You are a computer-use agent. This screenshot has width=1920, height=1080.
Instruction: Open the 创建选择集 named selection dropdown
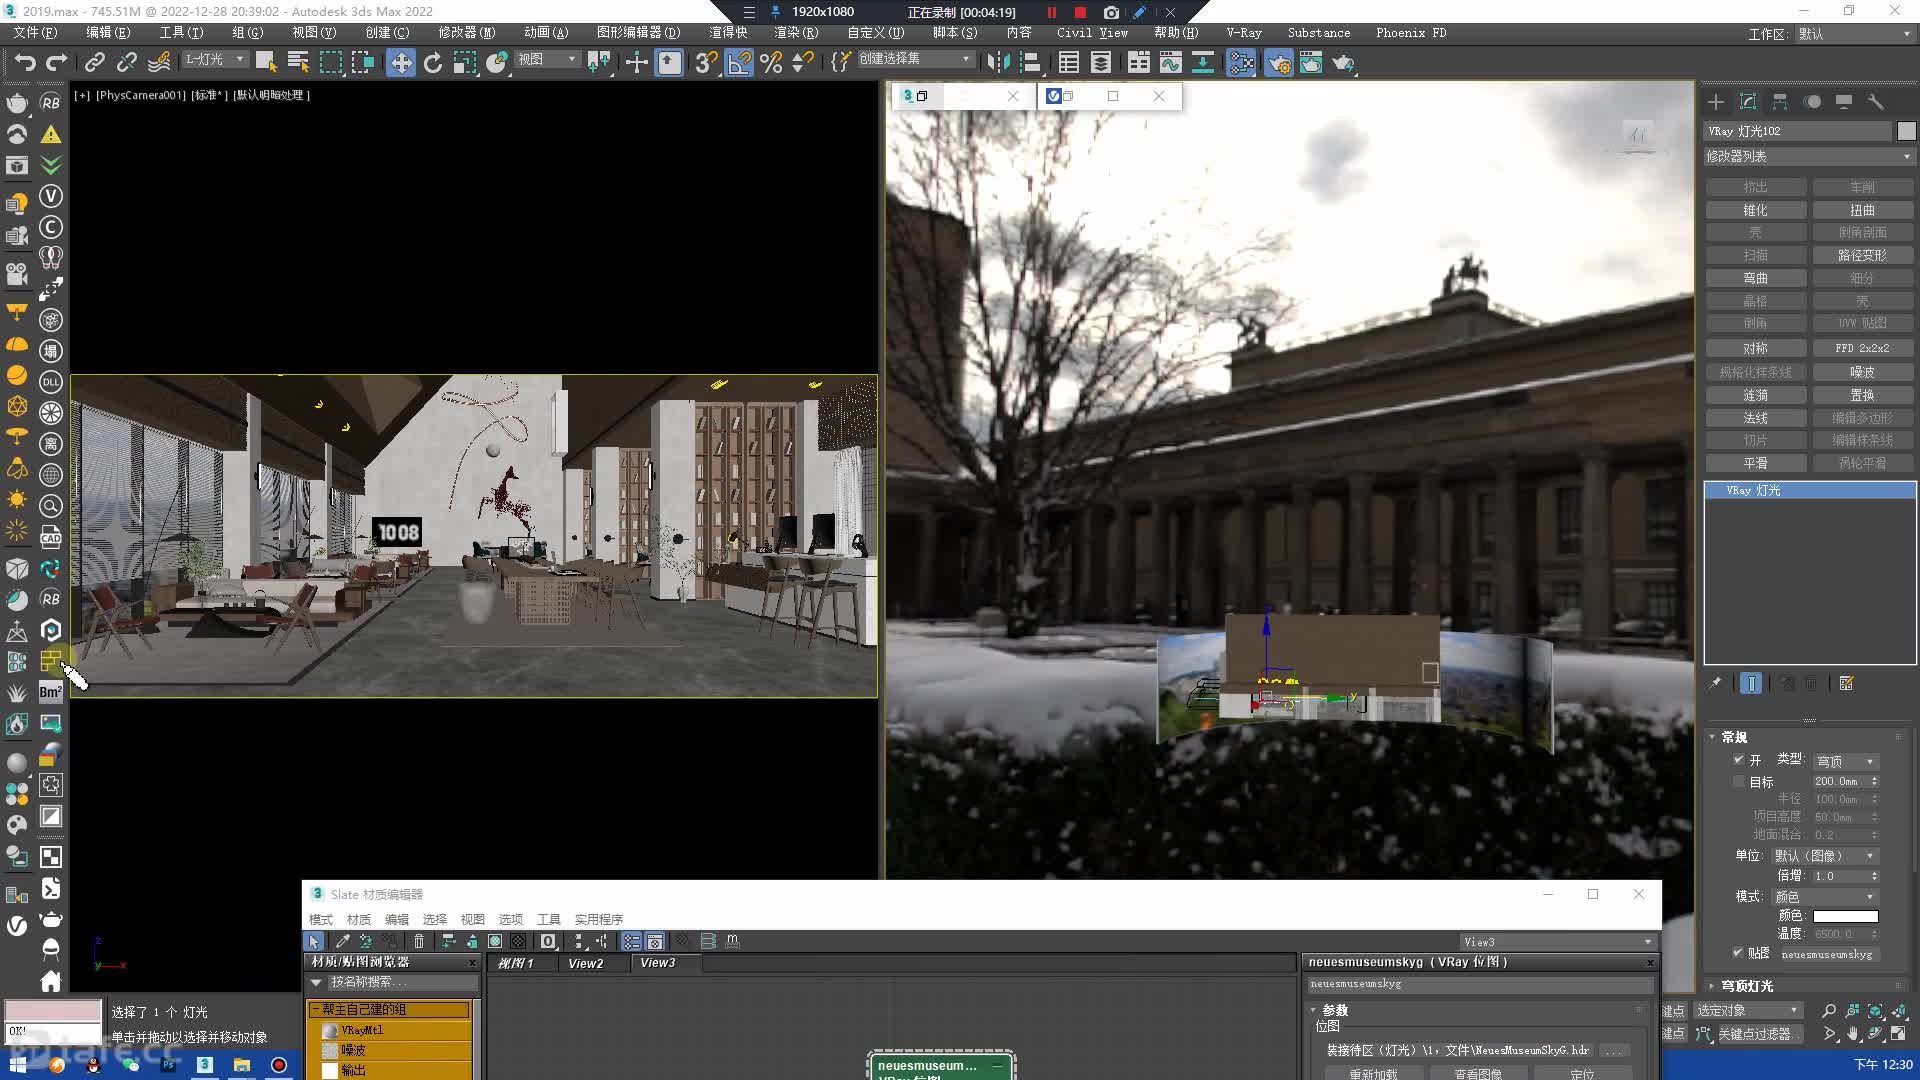coord(914,59)
